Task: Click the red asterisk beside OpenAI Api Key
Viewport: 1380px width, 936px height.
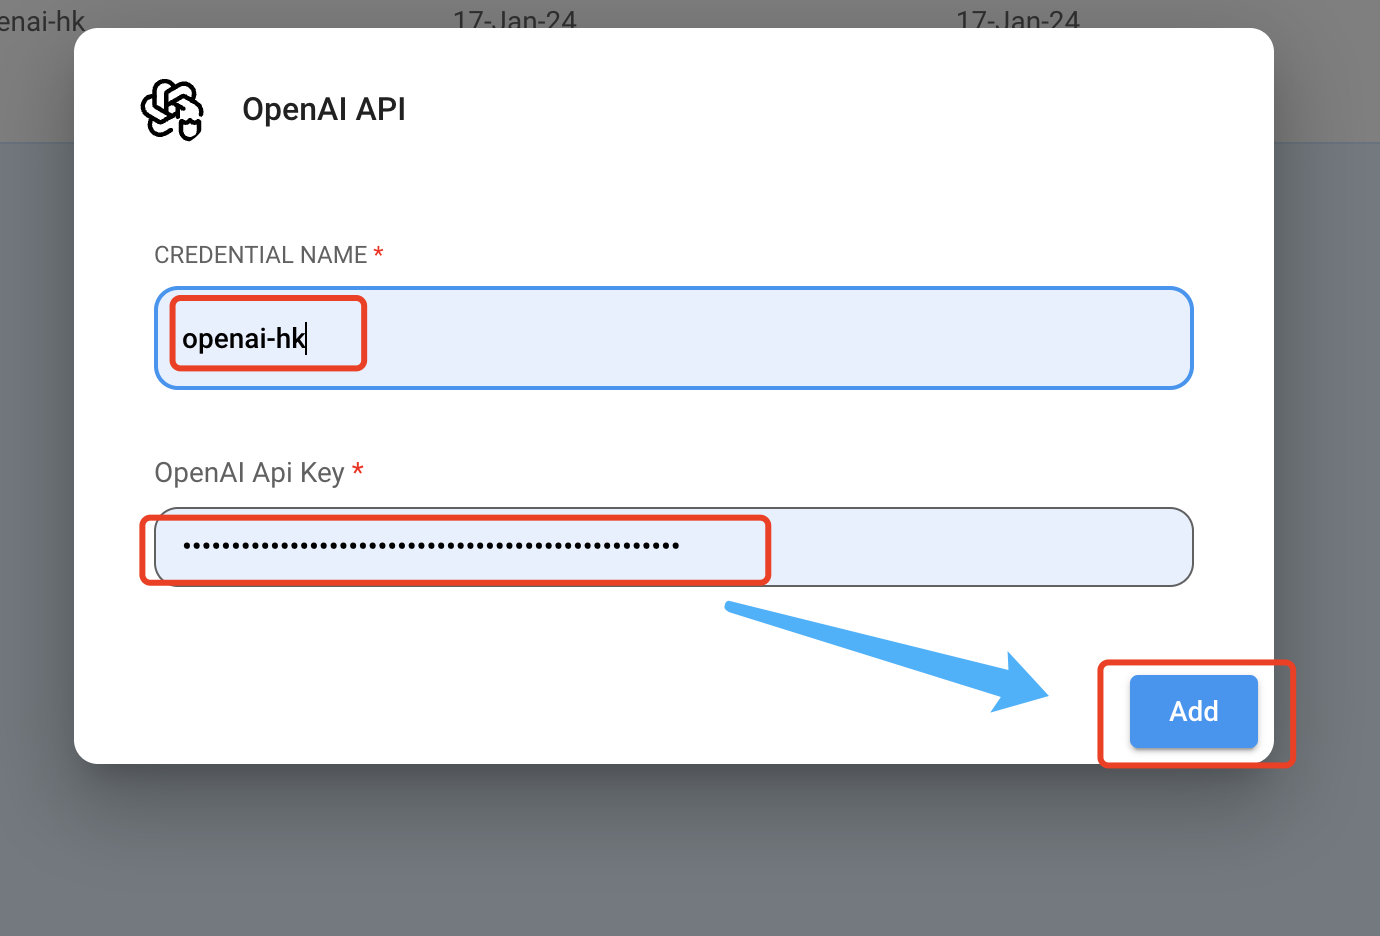Action: pos(358,471)
